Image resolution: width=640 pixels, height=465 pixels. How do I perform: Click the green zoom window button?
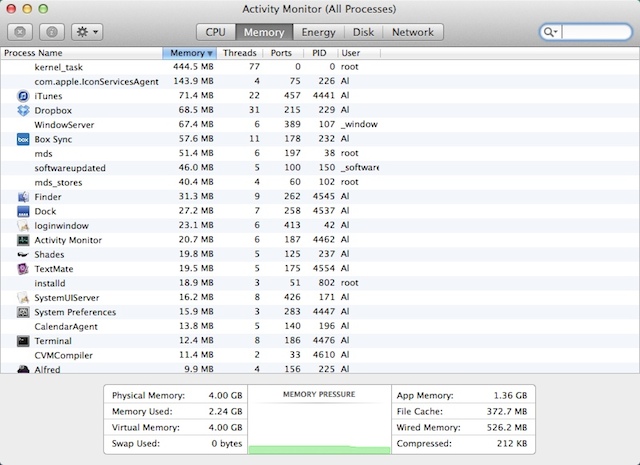click(x=43, y=9)
